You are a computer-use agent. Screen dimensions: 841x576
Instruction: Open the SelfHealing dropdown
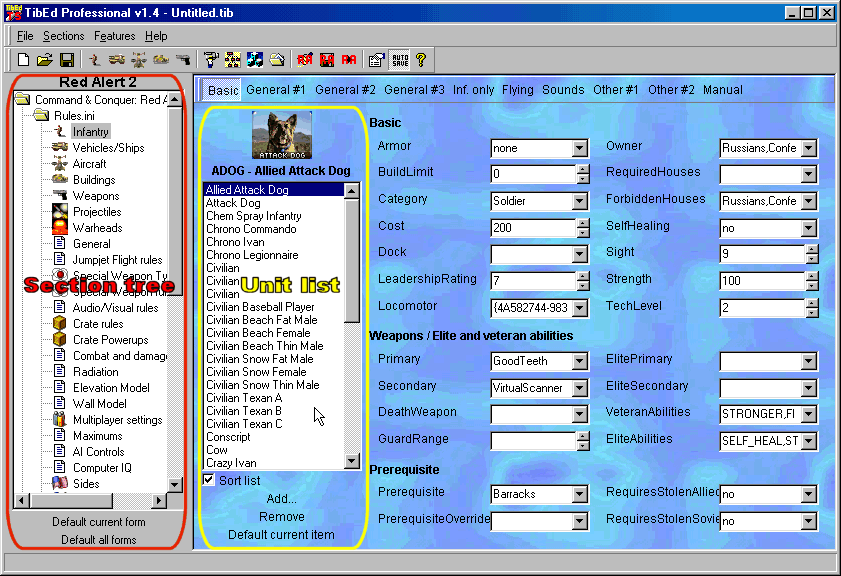pyautogui.click(x=809, y=228)
